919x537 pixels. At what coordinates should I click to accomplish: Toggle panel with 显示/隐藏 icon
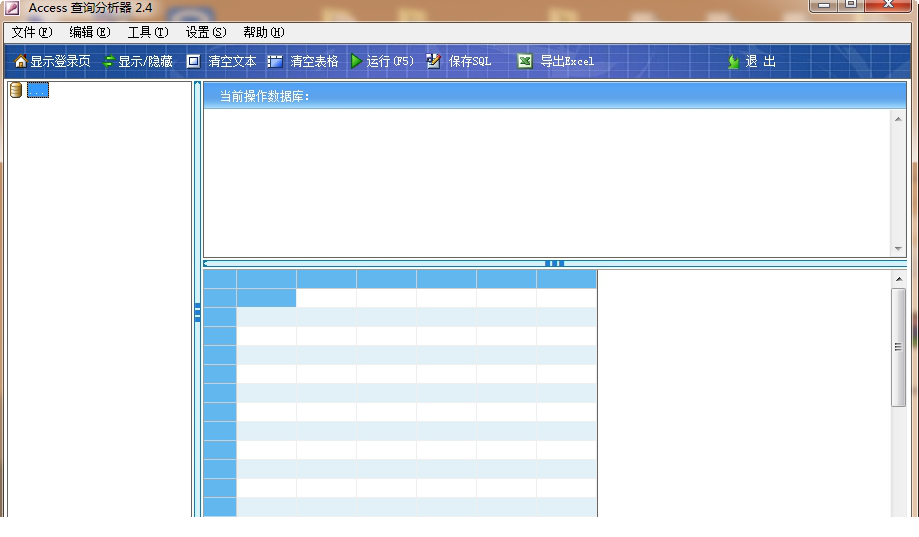pyautogui.click(x=109, y=62)
